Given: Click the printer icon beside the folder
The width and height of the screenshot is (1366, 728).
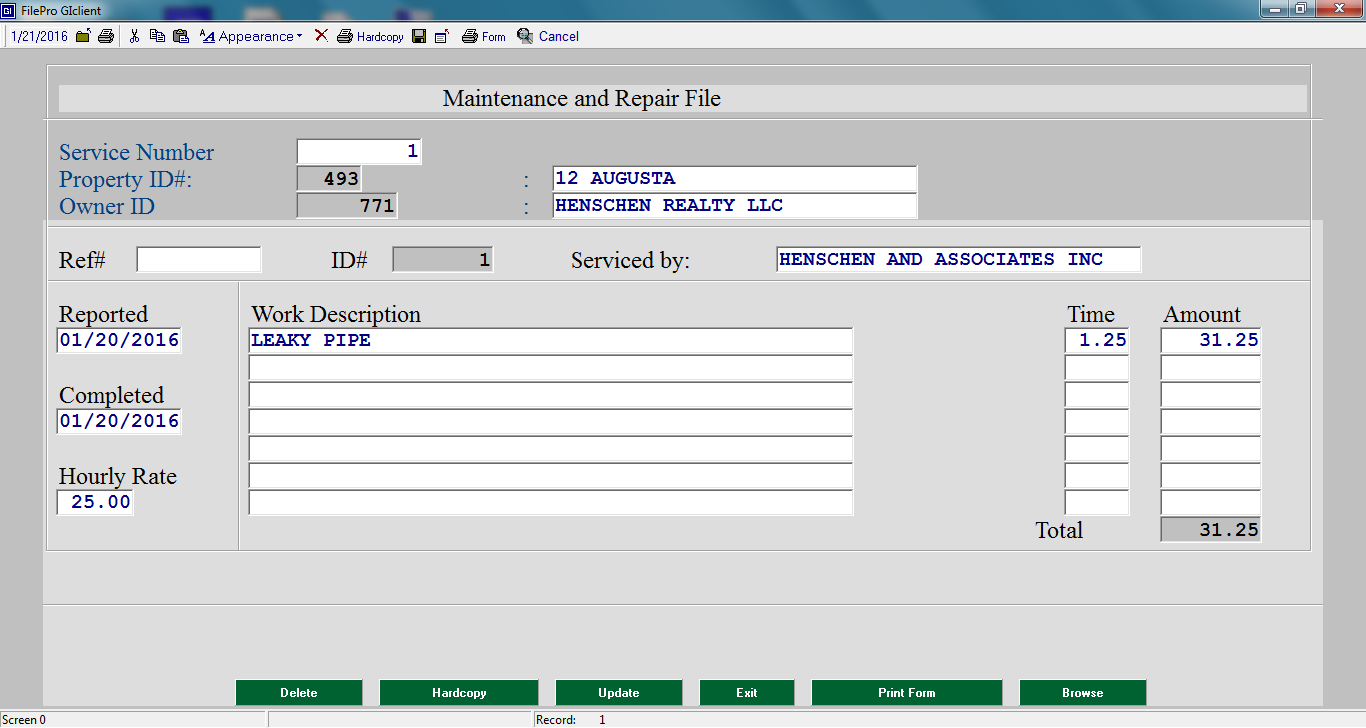Looking at the screenshot, I should coord(105,36).
